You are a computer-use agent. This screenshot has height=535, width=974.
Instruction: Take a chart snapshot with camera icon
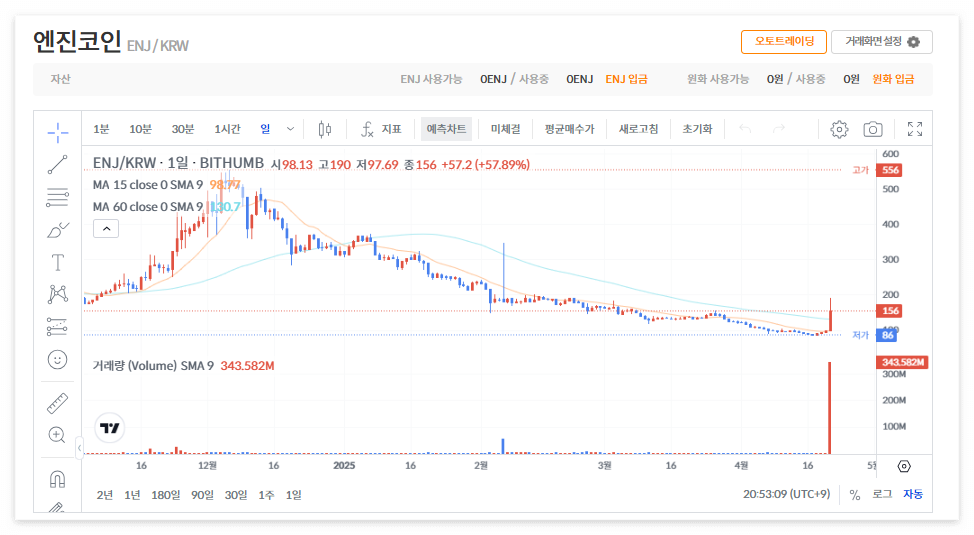tap(873, 129)
